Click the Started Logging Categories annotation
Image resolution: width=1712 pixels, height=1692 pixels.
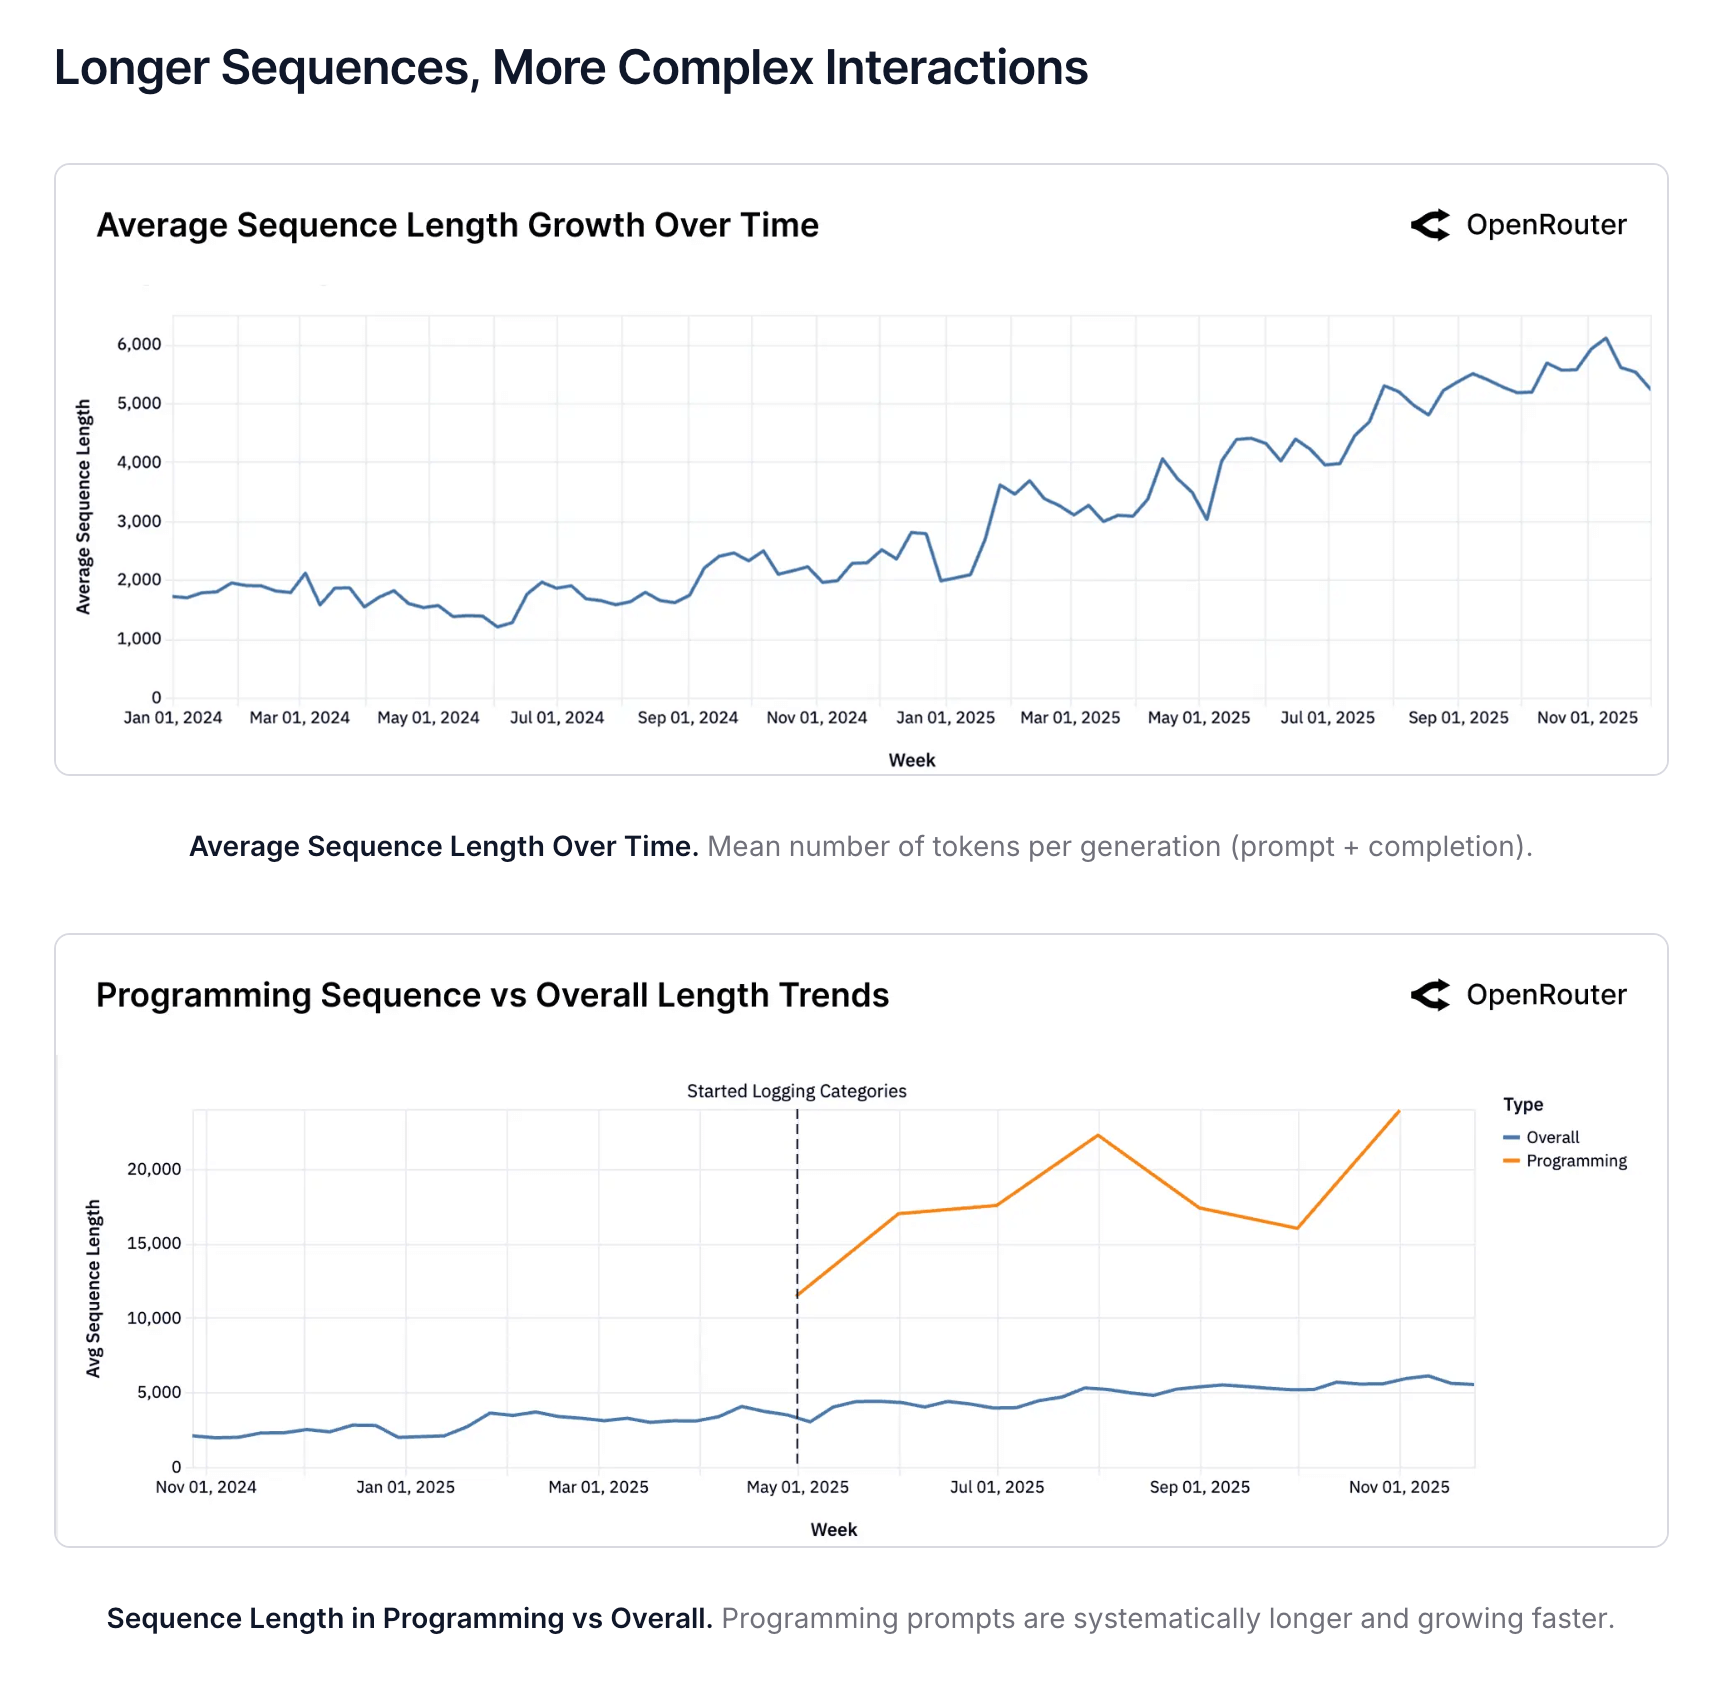[x=796, y=1091]
